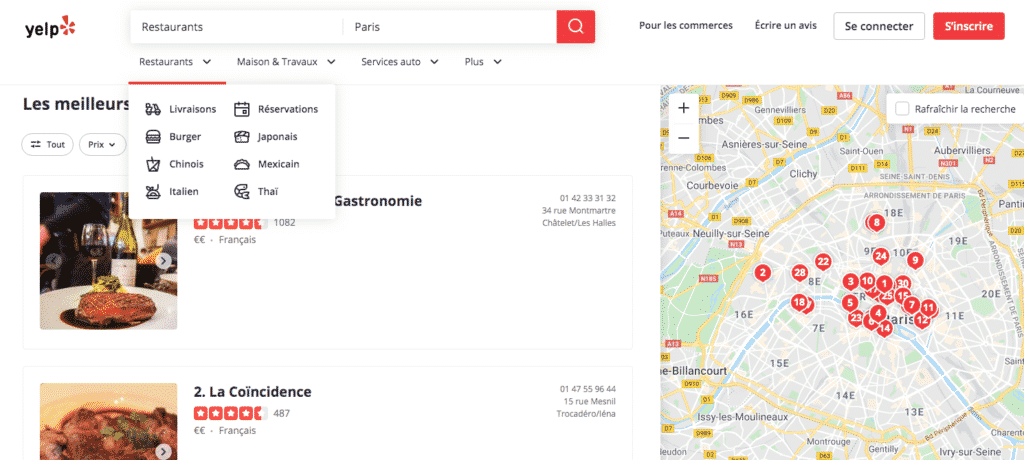Click address 34 rue Montmartre
Image resolution: width=1024 pixels, height=460 pixels.
coord(579,210)
